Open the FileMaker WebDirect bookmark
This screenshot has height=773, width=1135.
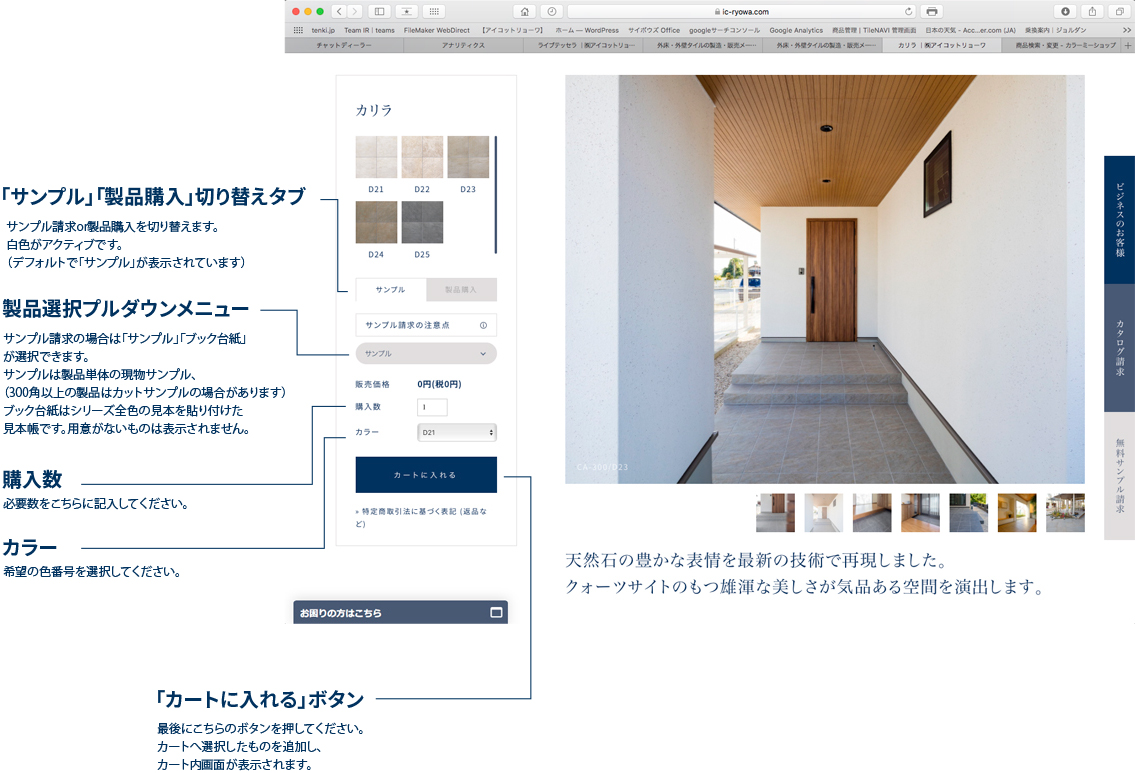(x=436, y=30)
